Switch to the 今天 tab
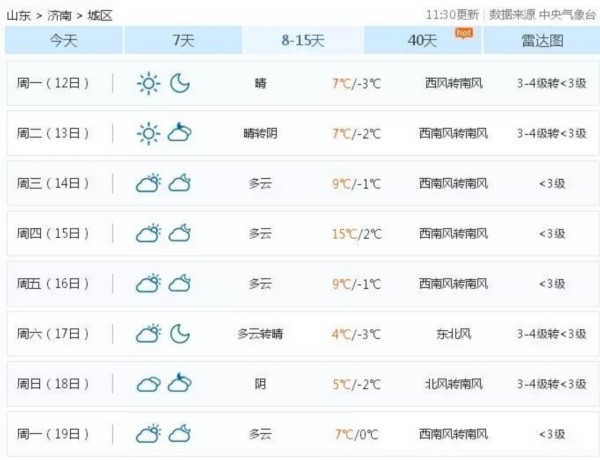Image resolution: width=600 pixels, height=460 pixels. click(63, 40)
